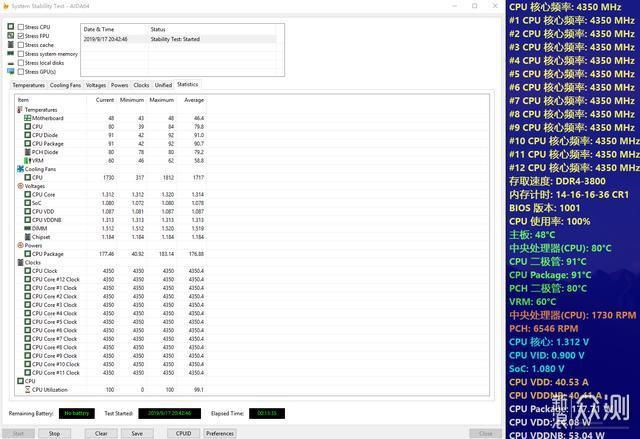Viewport: 640px width, 439px height.
Task: Click the Stress CPU chip icon
Action: point(11,27)
